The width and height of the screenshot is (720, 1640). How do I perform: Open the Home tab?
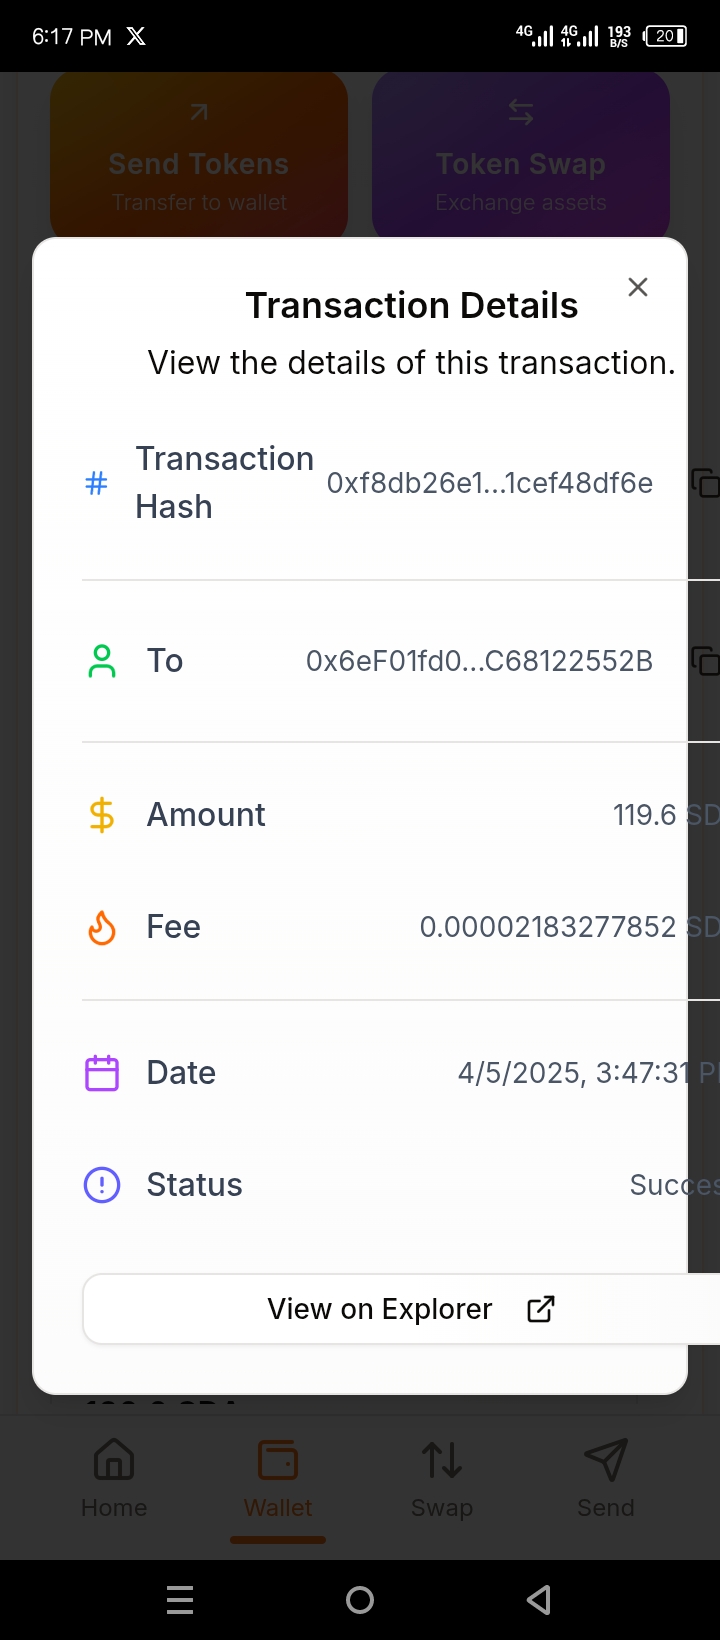114,1479
